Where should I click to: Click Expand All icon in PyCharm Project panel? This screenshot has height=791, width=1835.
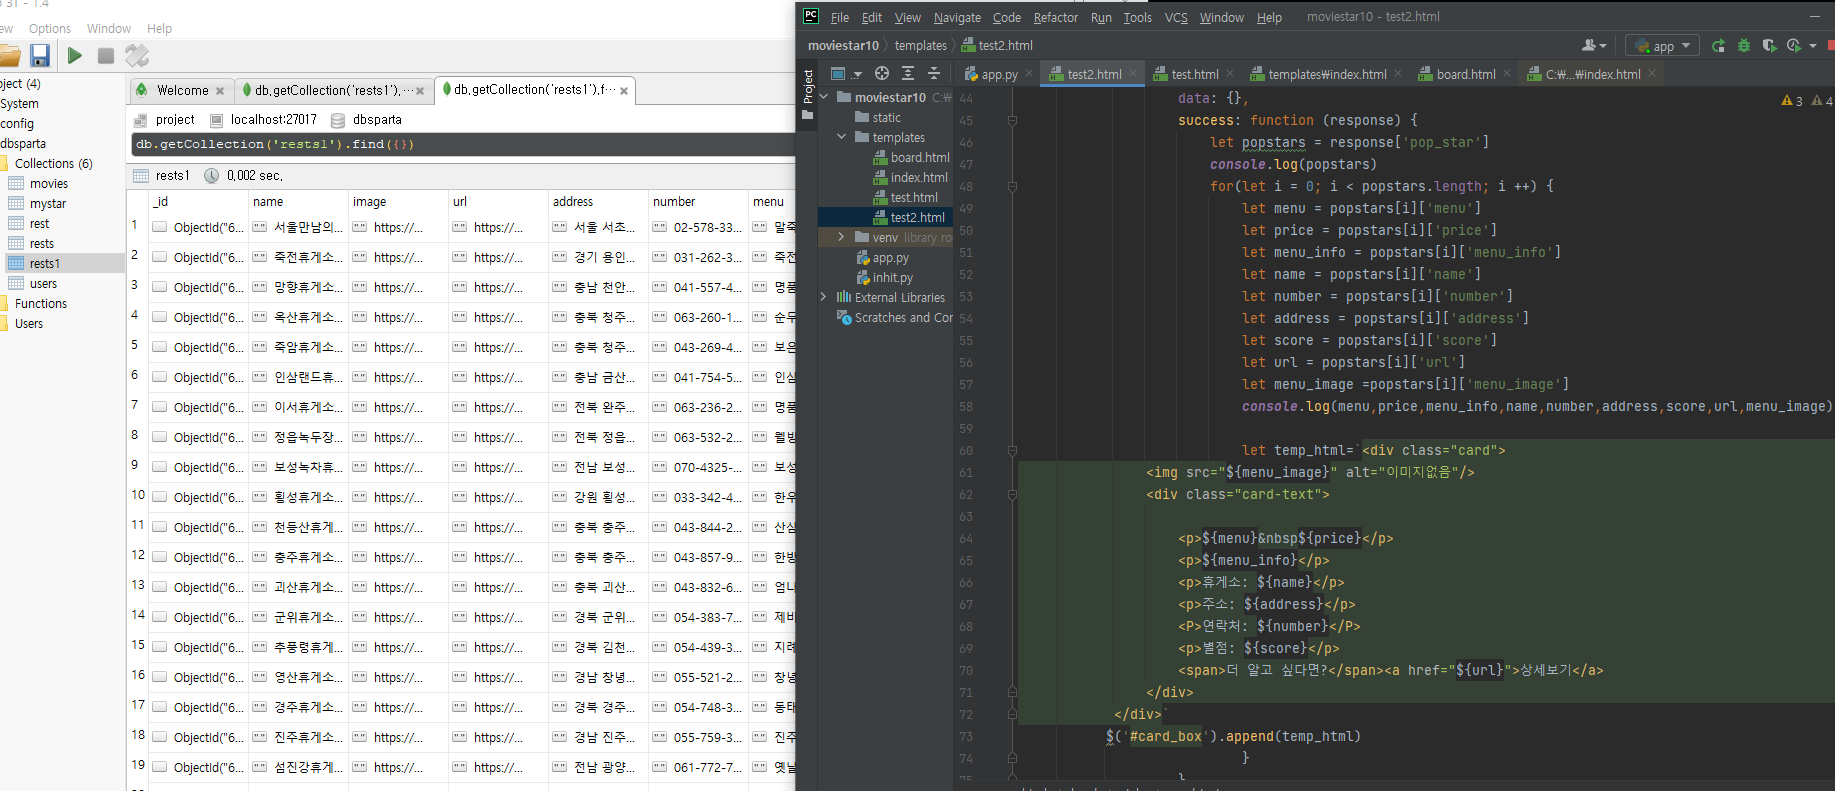click(908, 73)
